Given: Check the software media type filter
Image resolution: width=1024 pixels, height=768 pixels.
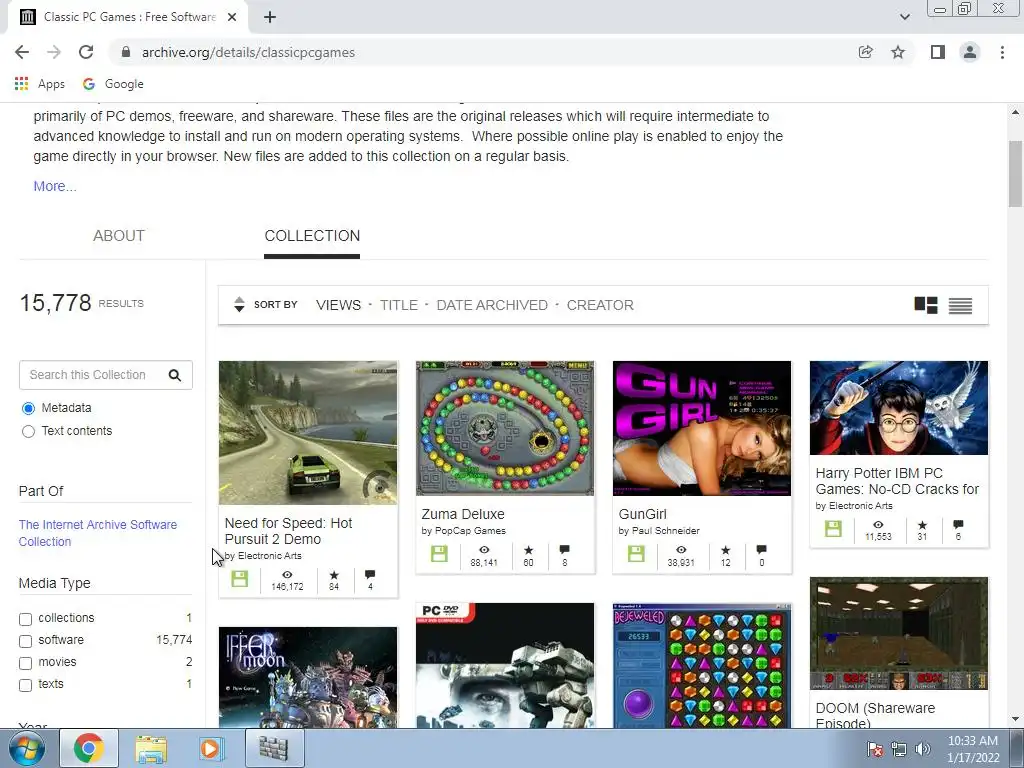Looking at the screenshot, I should [25, 641].
